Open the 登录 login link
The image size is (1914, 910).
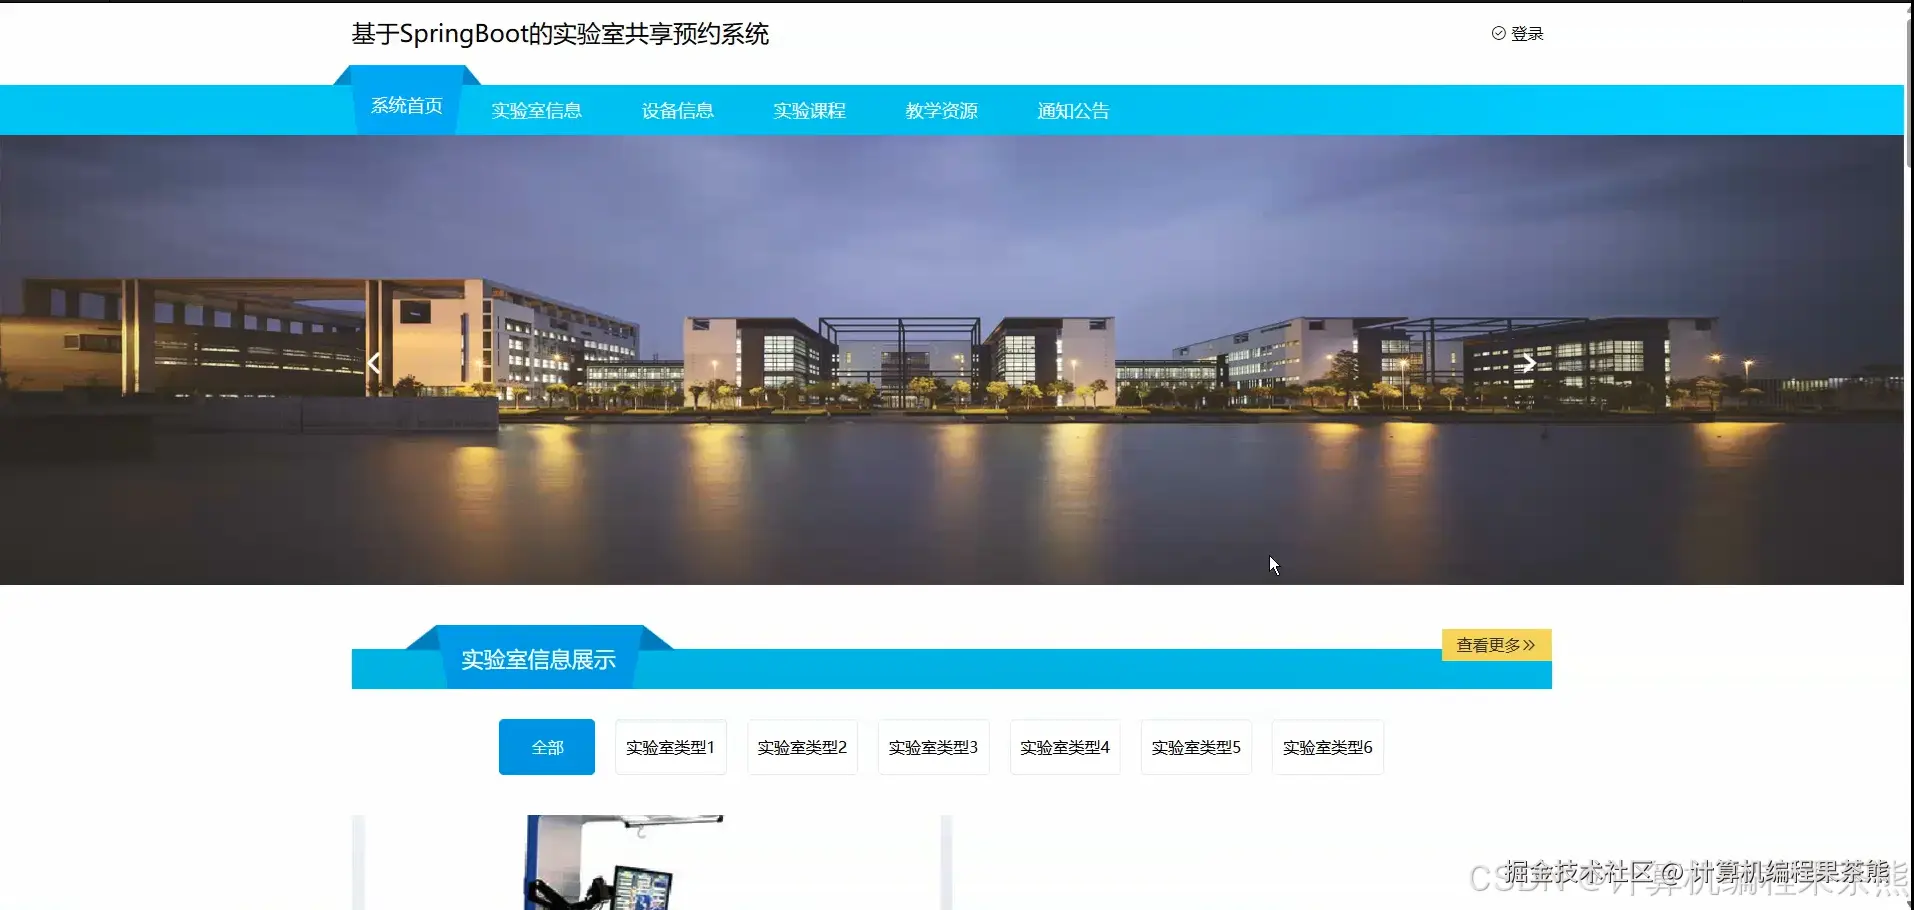click(1527, 33)
